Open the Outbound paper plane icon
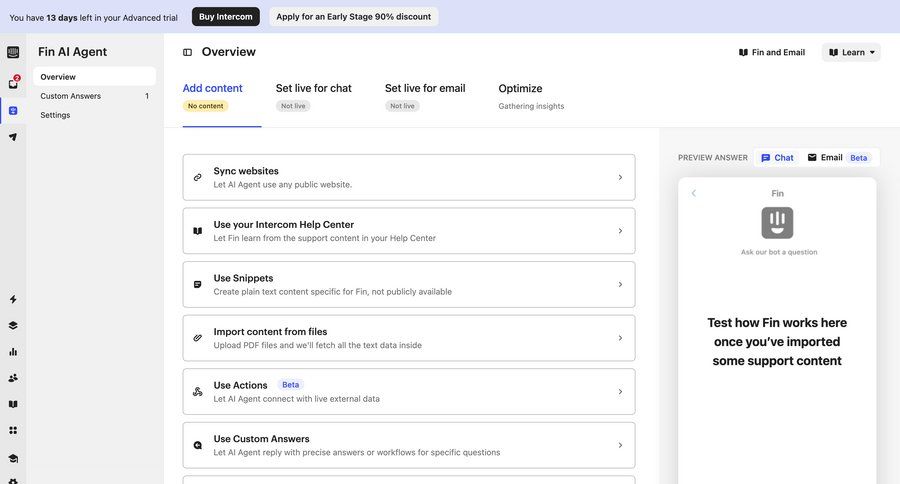This screenshot has height=484, width=900. 13,137
